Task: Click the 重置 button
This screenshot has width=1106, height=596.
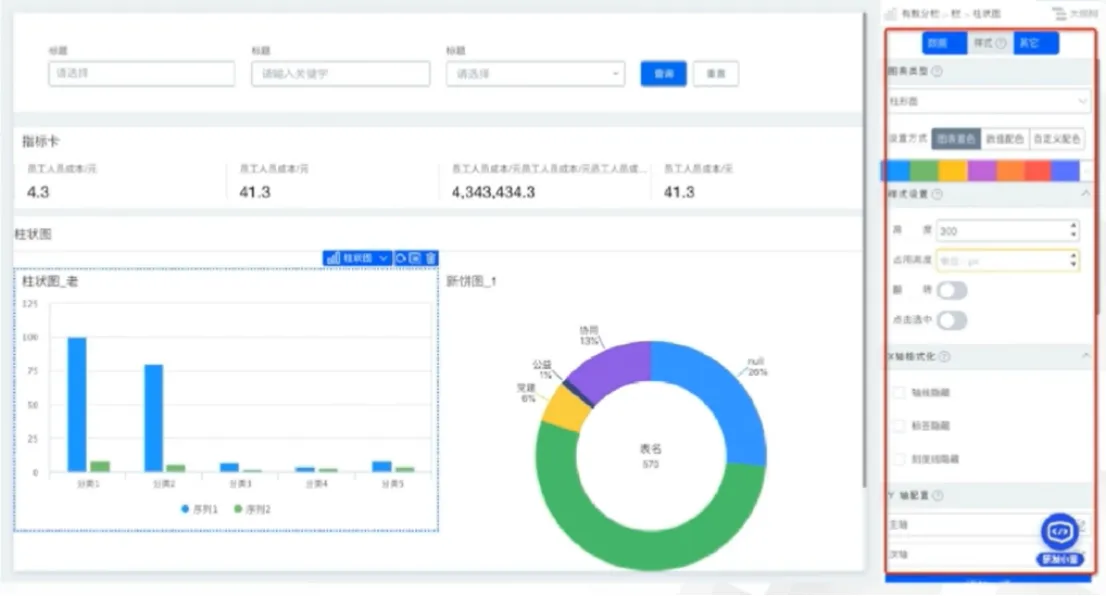Action: pyautogui.click(x=716, y=74)
